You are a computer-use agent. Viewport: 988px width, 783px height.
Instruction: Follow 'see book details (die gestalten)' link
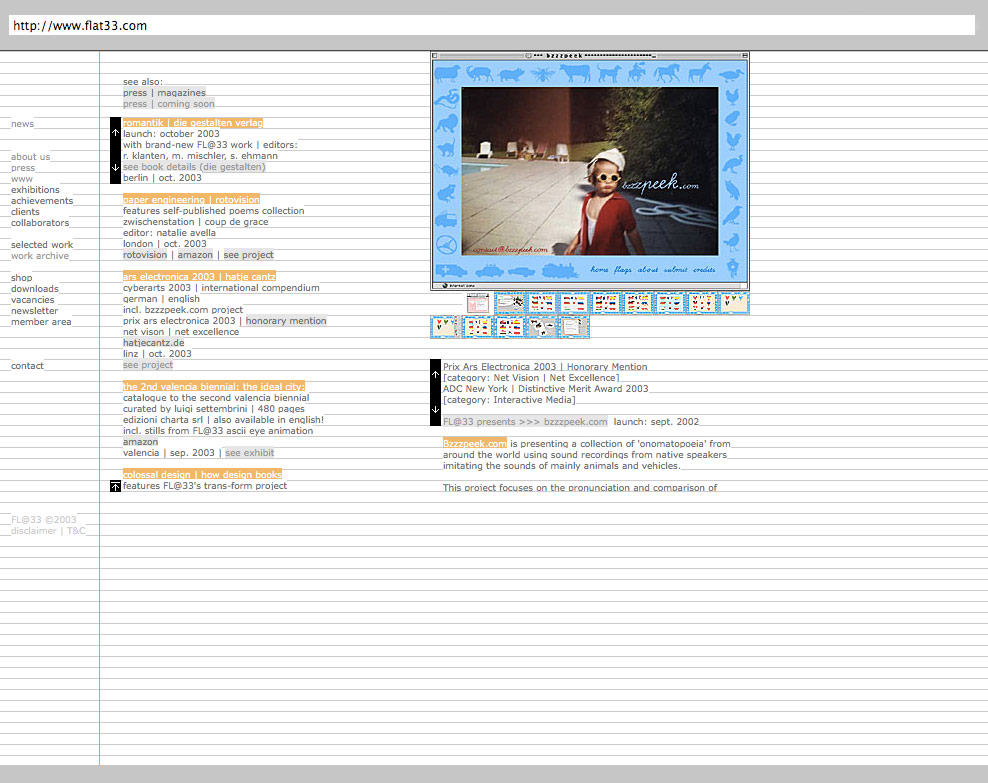tap(194, 167)
